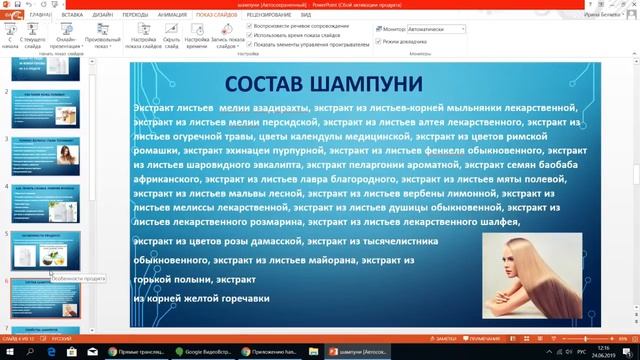Viewport: 640px width, 360px height.
Task: Select slide 4 thumbnail
Action: [46, 204]
